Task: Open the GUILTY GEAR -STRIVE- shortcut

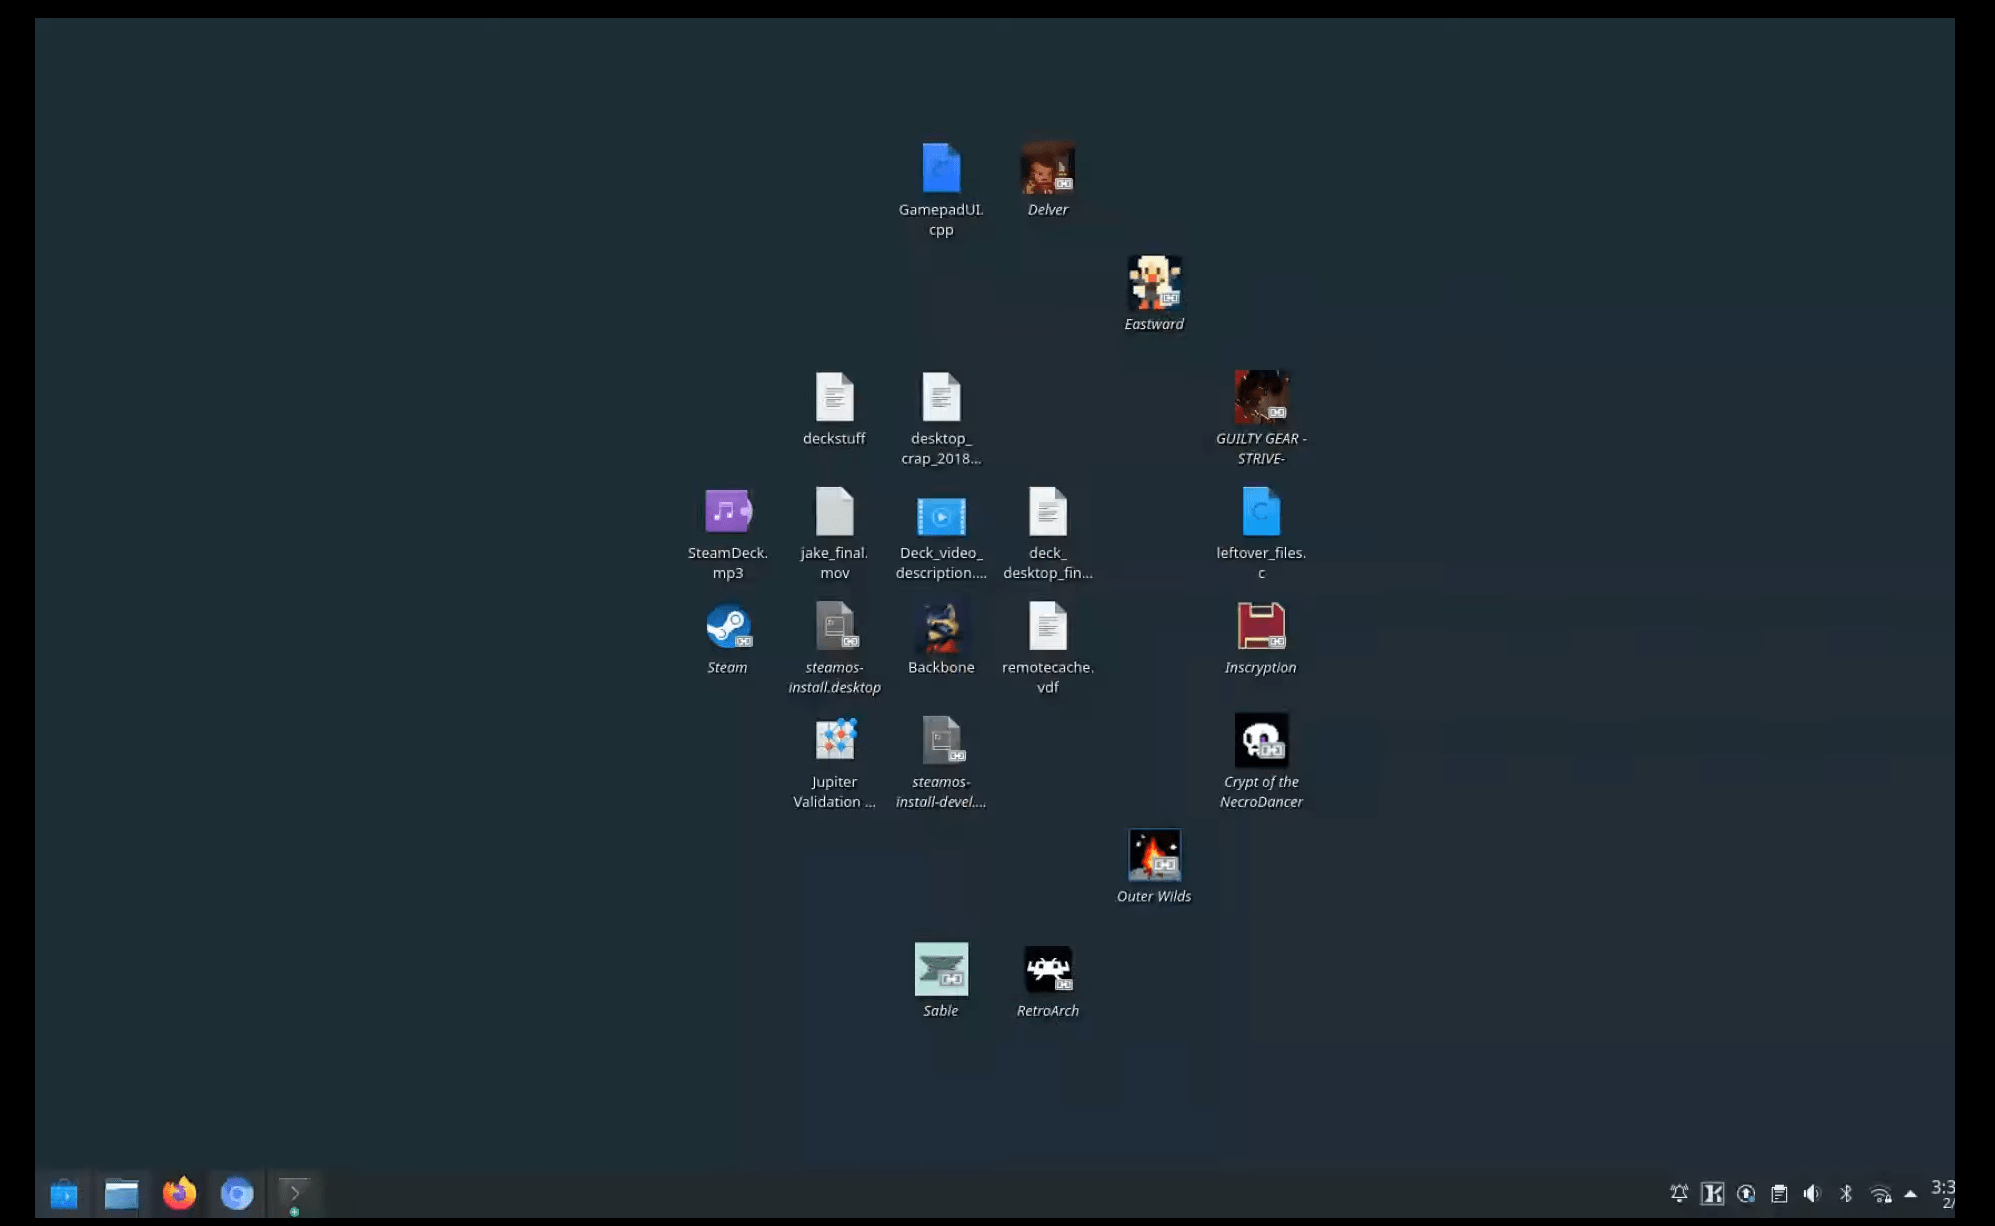Action: coord(1261,398)
